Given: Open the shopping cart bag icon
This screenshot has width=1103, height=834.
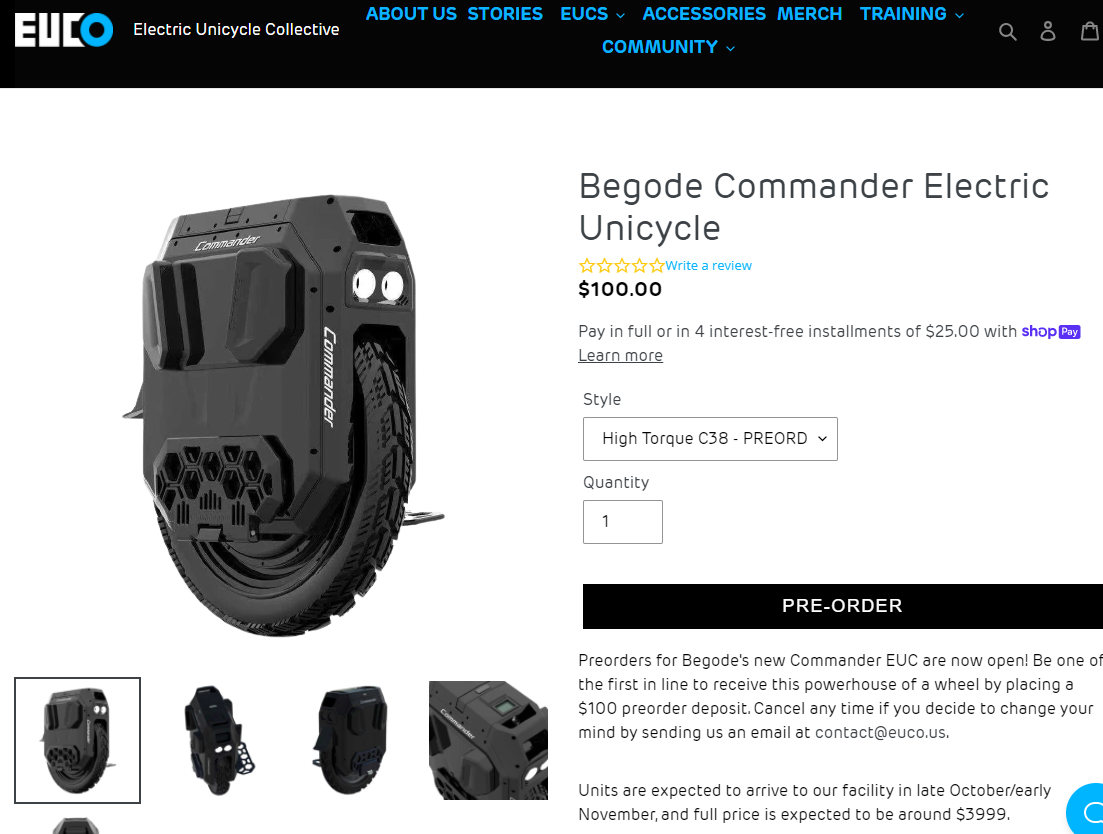Looking at the screenshot, I should [1090, 31].
